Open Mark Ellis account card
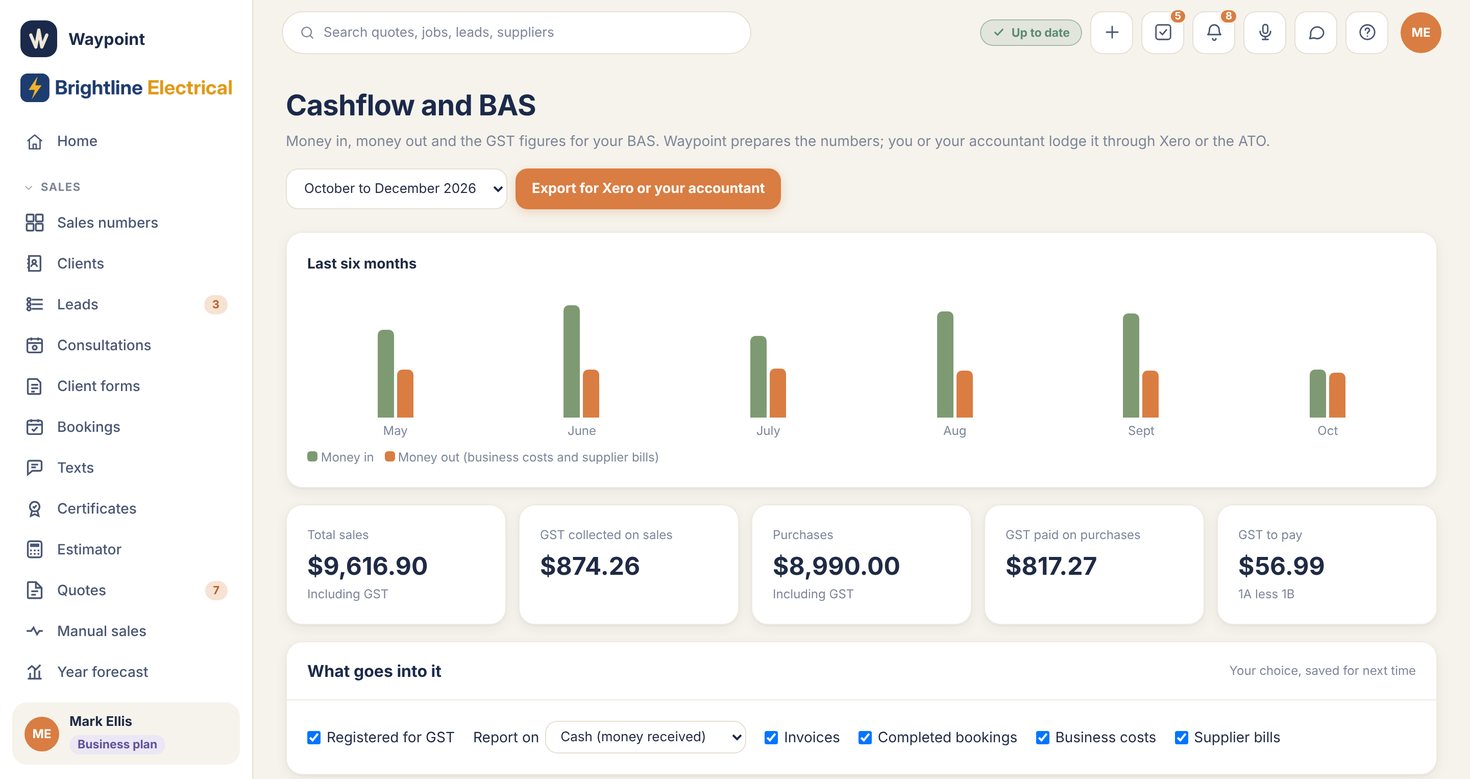1470x779 pixels. (126, 734)
